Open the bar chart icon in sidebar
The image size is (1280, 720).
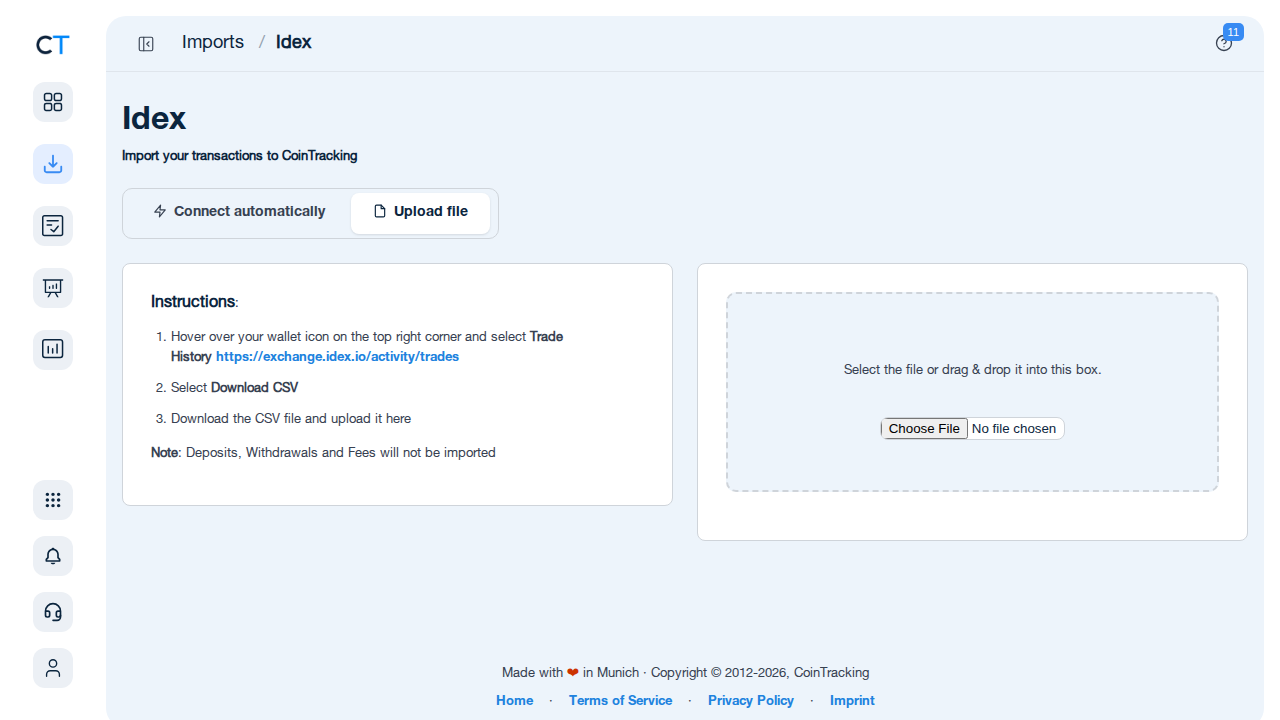click(53, 350)
